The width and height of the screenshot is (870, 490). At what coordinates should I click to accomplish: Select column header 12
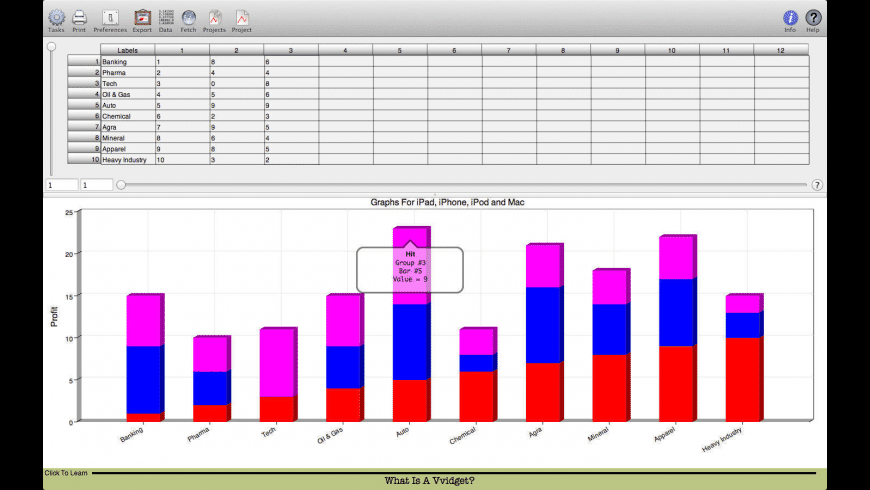[x=781, y=50]
